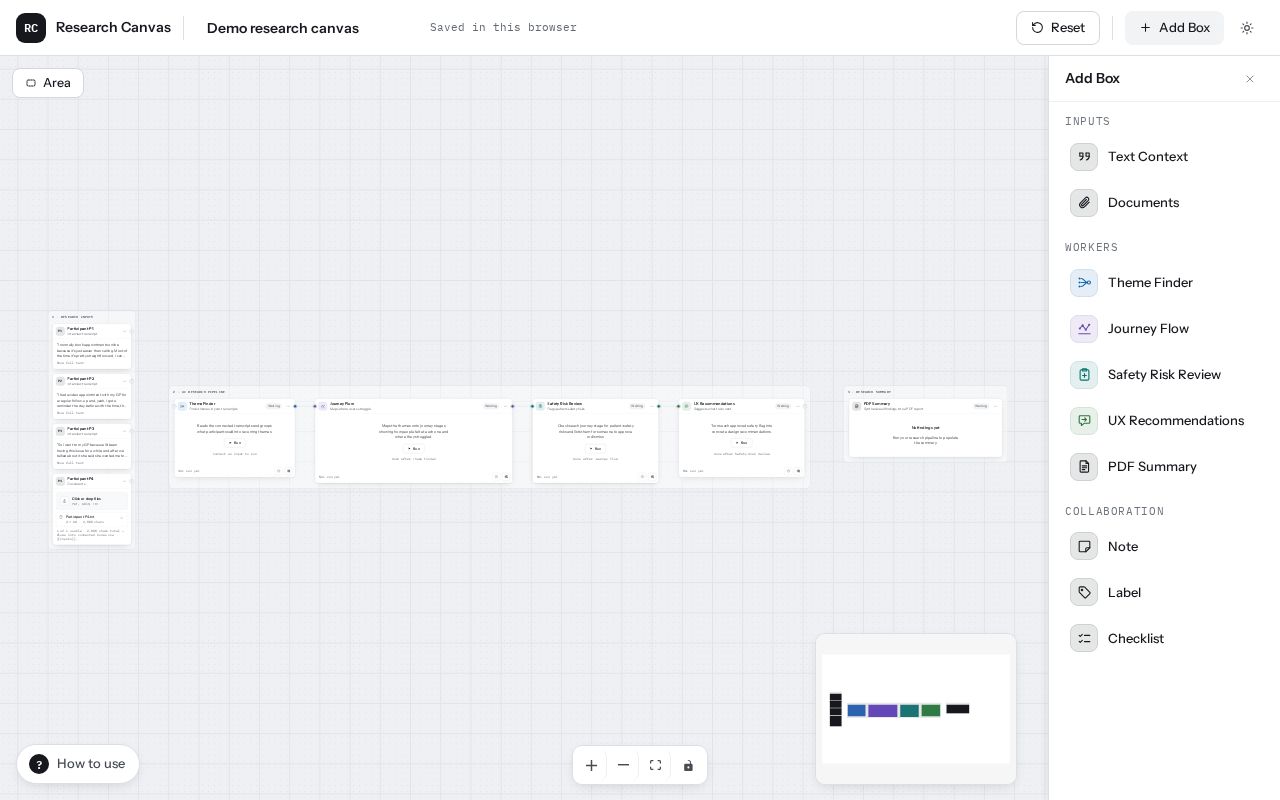The image size is (1280, 800).
Task: Edit the Demo research canvas title
Action: [x=283, y=28]
